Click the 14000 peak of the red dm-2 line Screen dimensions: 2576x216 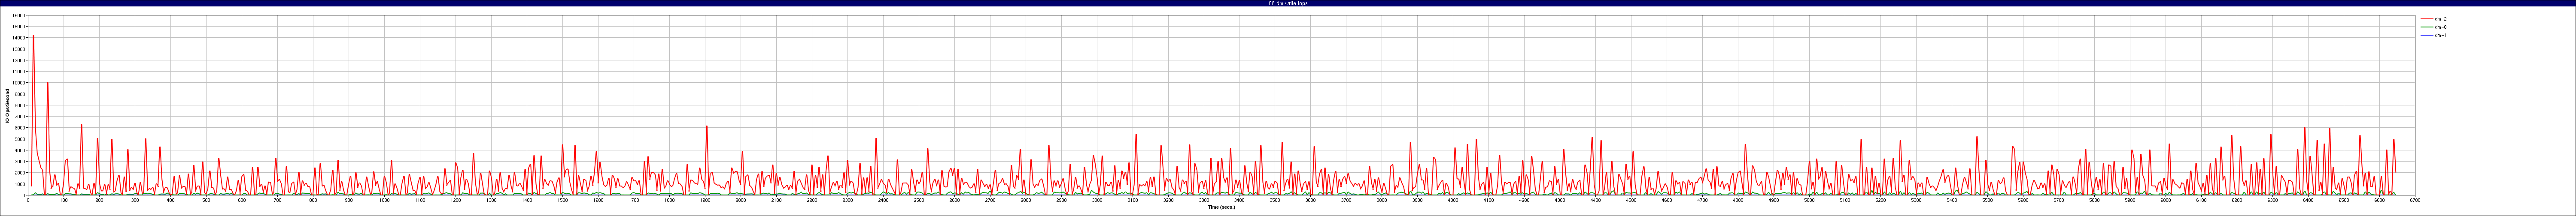click(33, 36)
